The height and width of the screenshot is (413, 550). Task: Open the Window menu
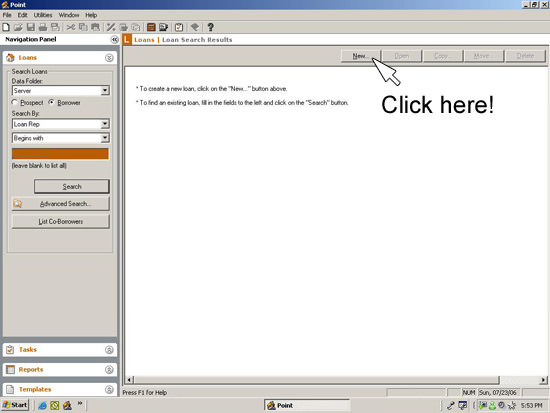click(x=69, y=15)
